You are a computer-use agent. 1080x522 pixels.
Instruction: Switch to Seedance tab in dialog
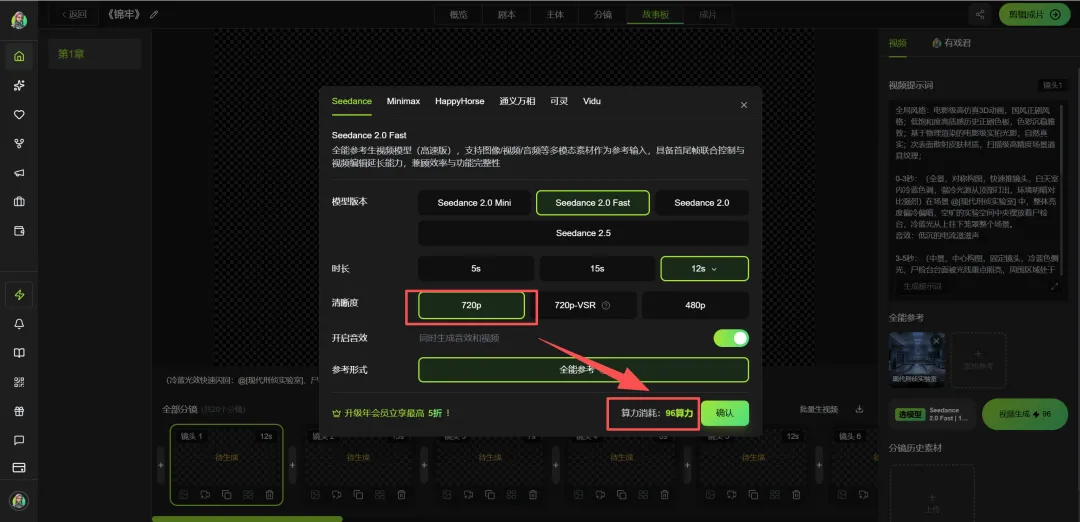[x=352, y=101]
